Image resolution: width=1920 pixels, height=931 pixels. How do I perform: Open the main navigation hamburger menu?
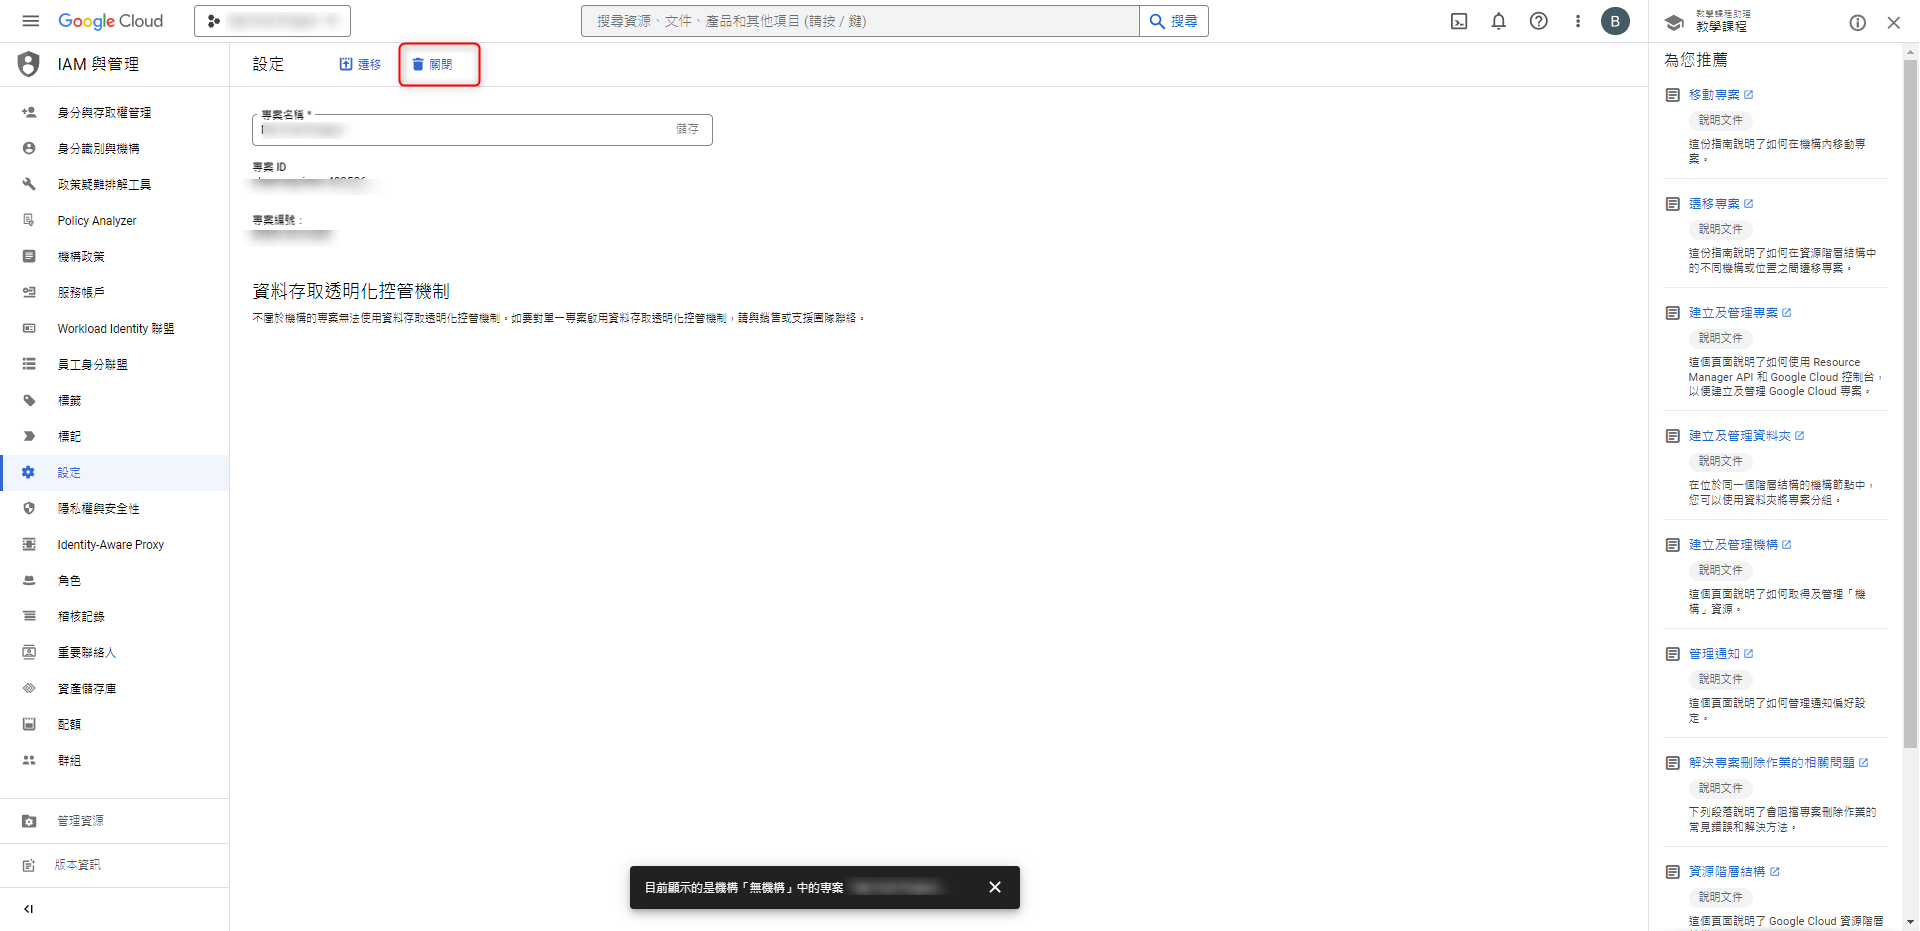[30, 21]
